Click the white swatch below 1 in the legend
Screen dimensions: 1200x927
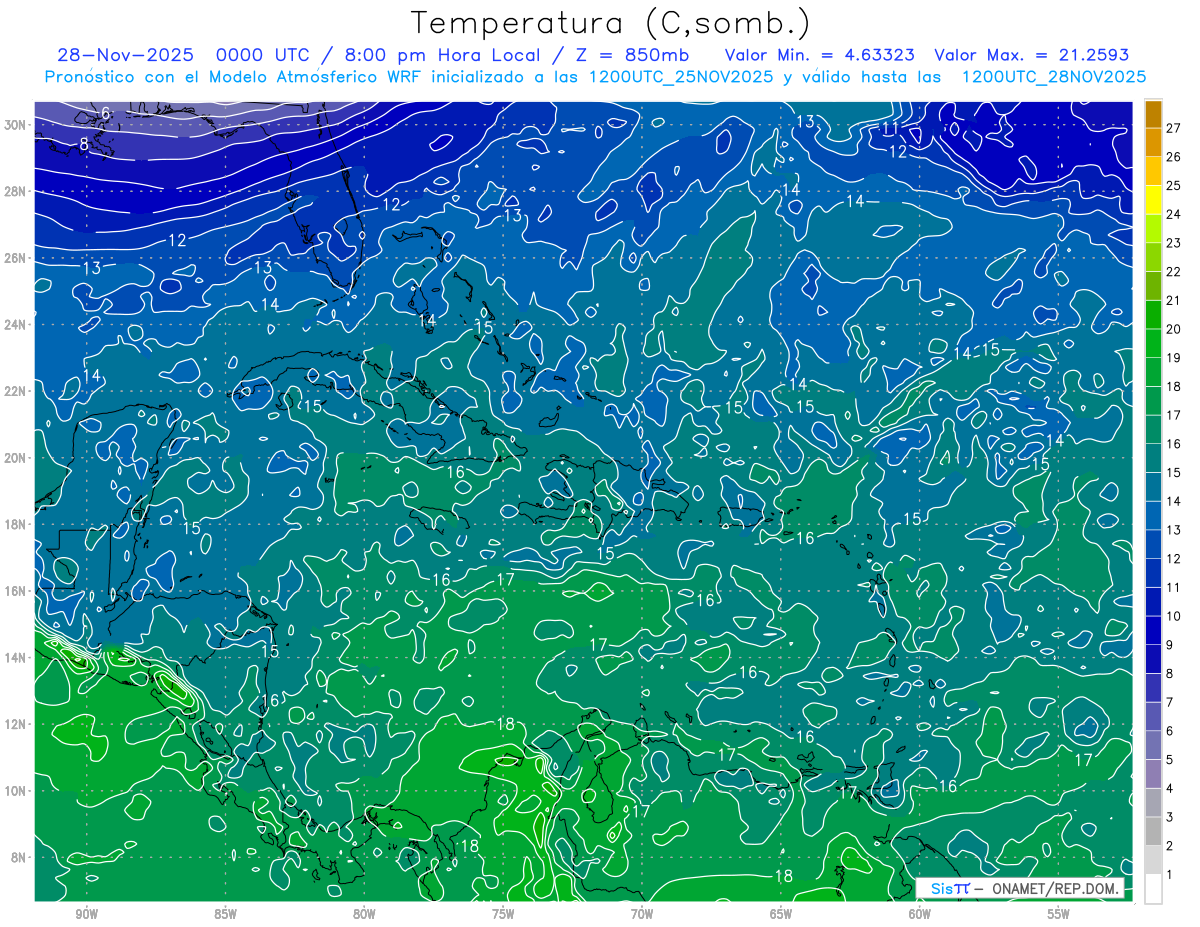click(1153, 889)
